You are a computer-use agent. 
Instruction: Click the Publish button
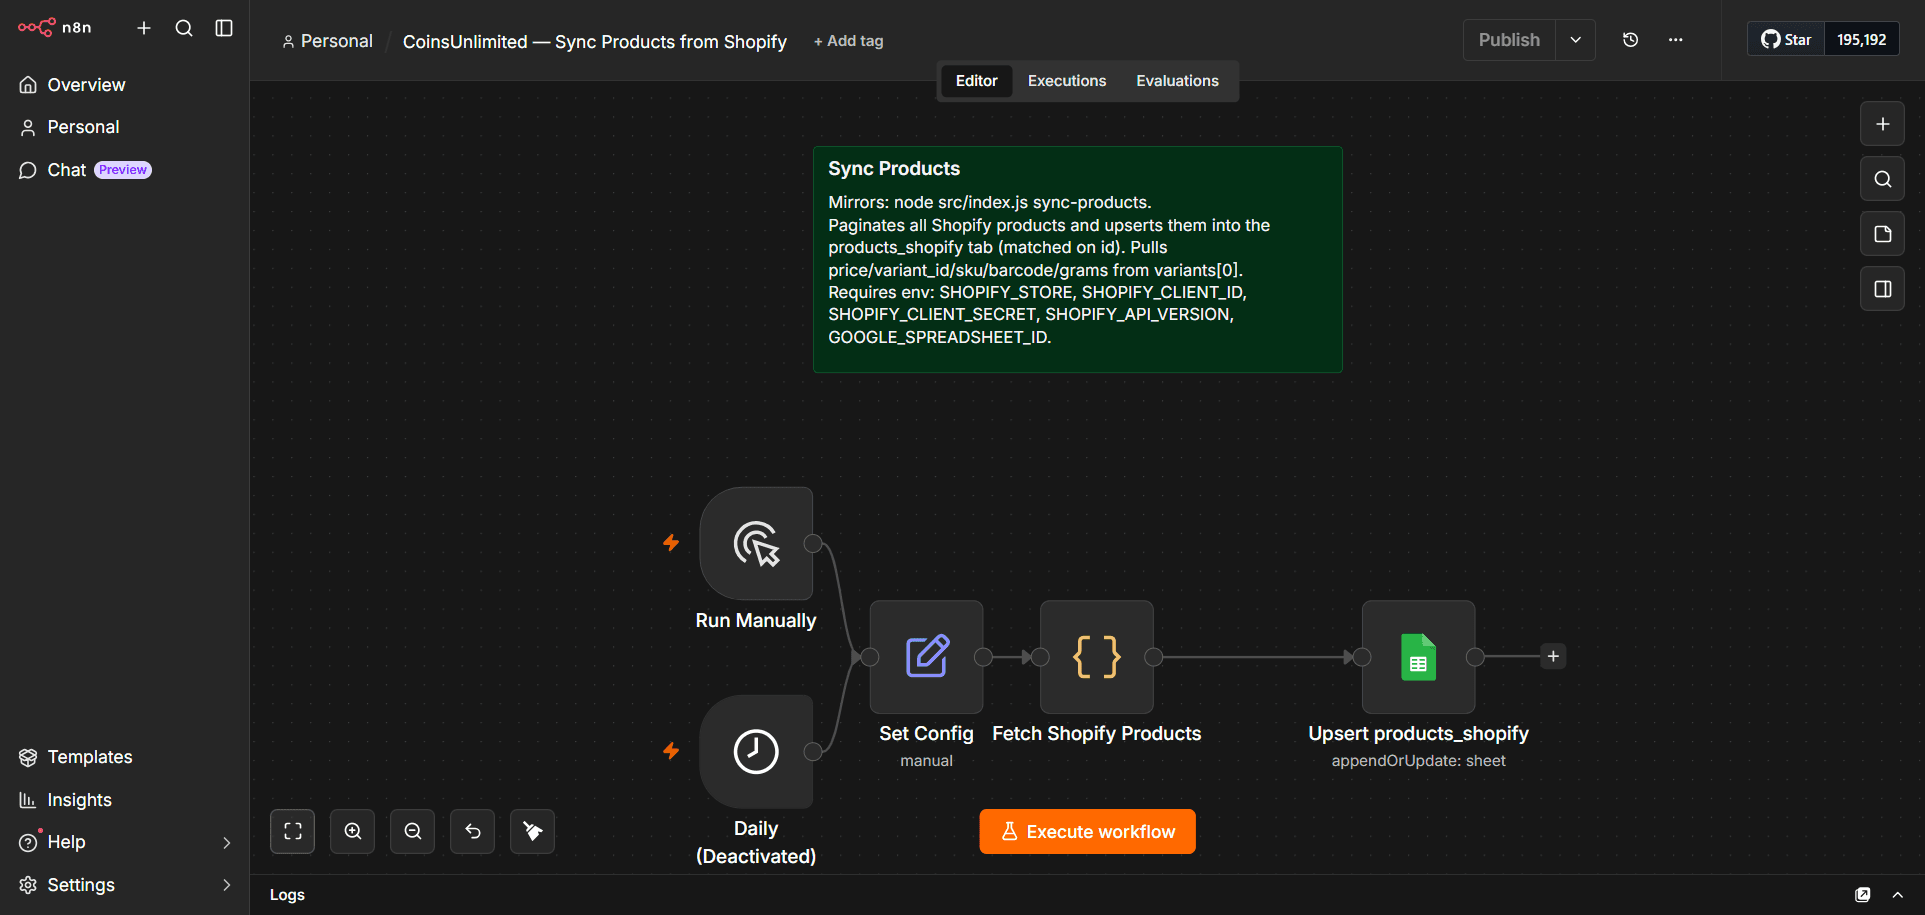pyautogui.click(x=1509, y=40)
